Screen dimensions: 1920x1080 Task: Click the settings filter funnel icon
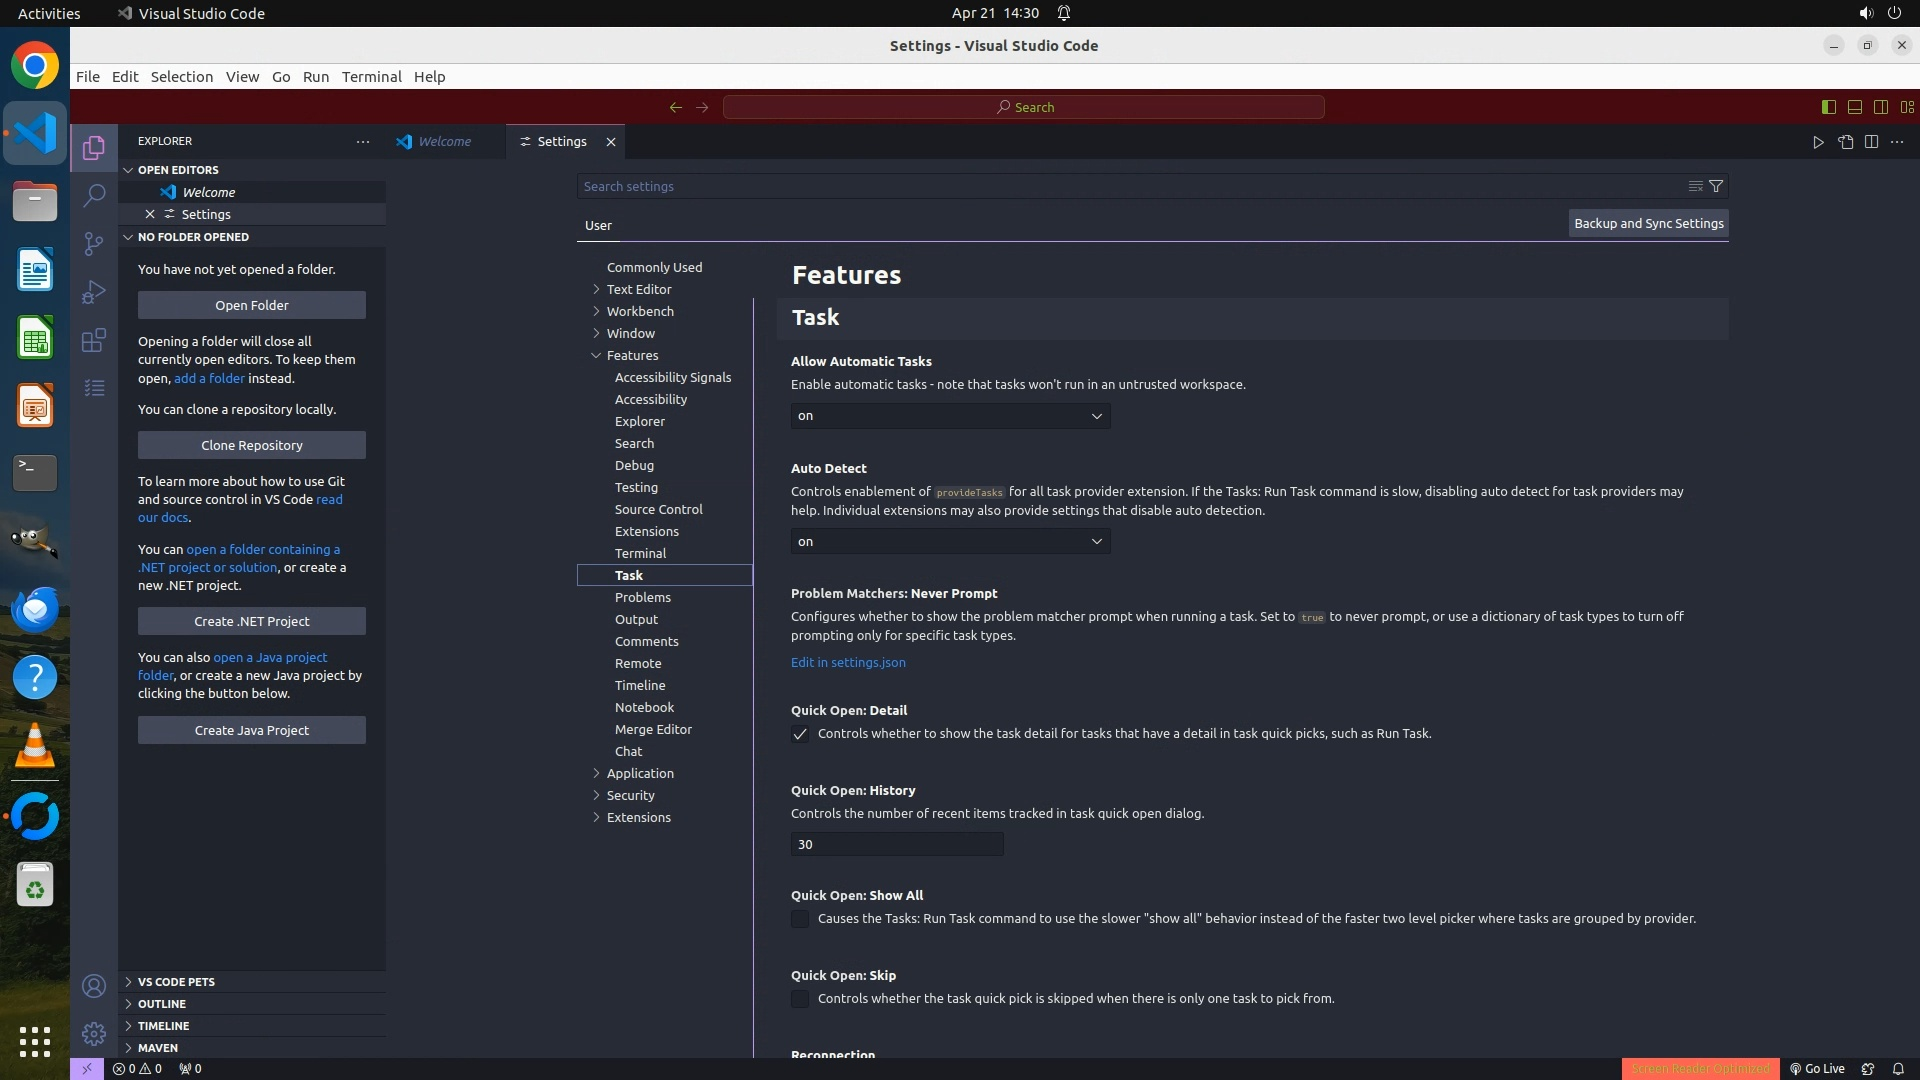pyautogui.click(x=1716, y=186)
